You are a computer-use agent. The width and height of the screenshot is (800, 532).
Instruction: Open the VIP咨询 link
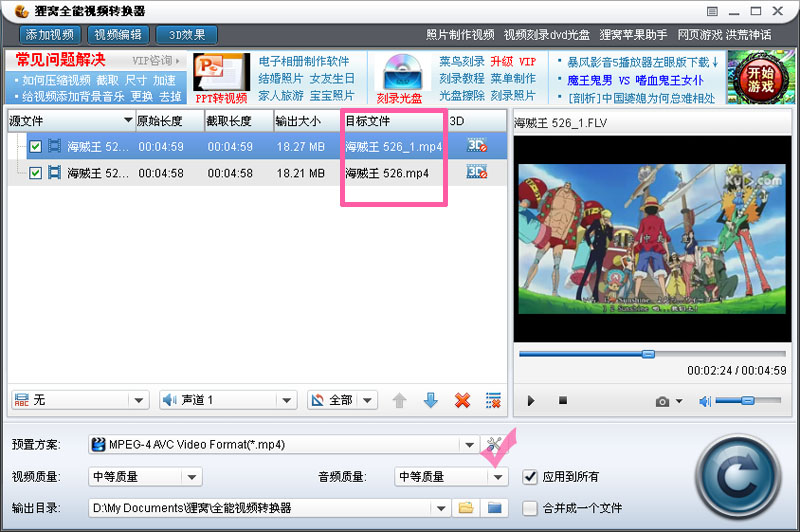(155, 61)
